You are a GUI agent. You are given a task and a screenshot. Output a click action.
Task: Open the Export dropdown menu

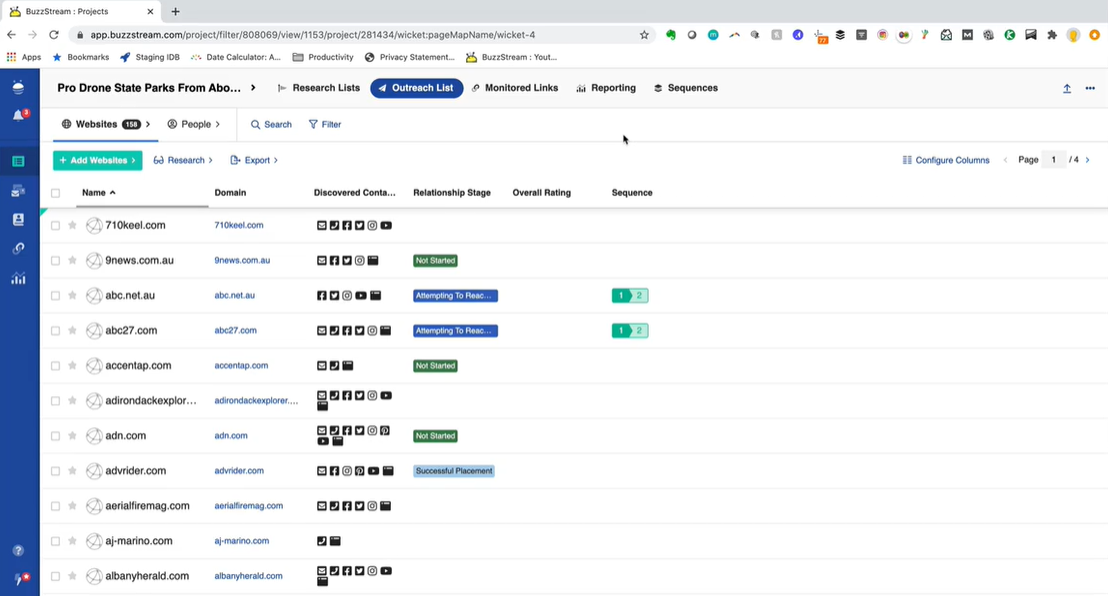click(x=254, y=160)
